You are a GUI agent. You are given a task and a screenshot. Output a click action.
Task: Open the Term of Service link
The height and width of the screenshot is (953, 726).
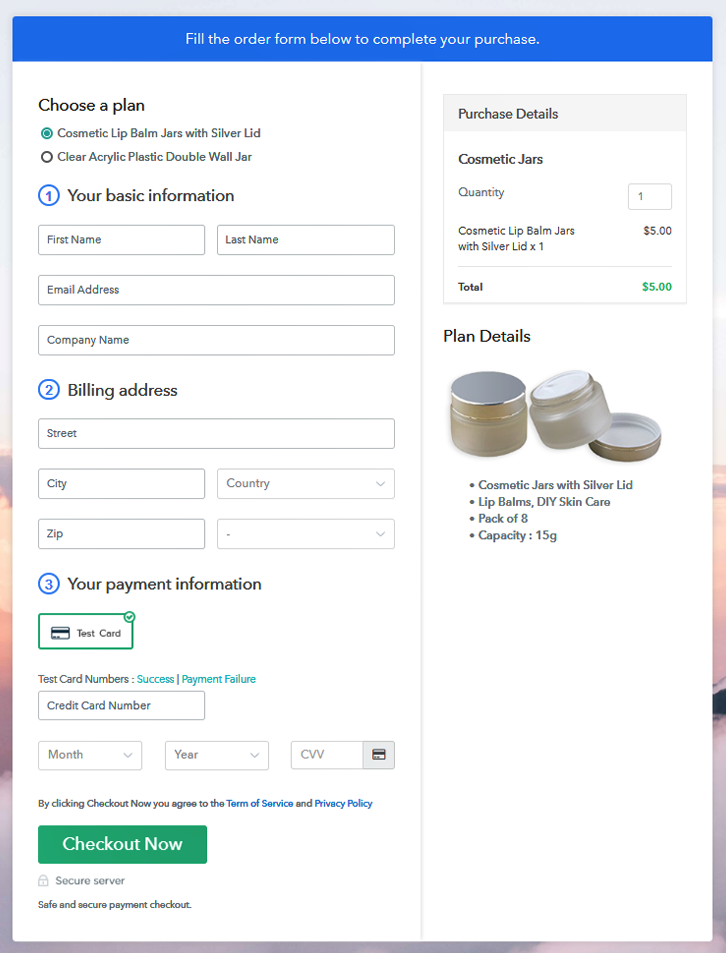pos(259,803)
